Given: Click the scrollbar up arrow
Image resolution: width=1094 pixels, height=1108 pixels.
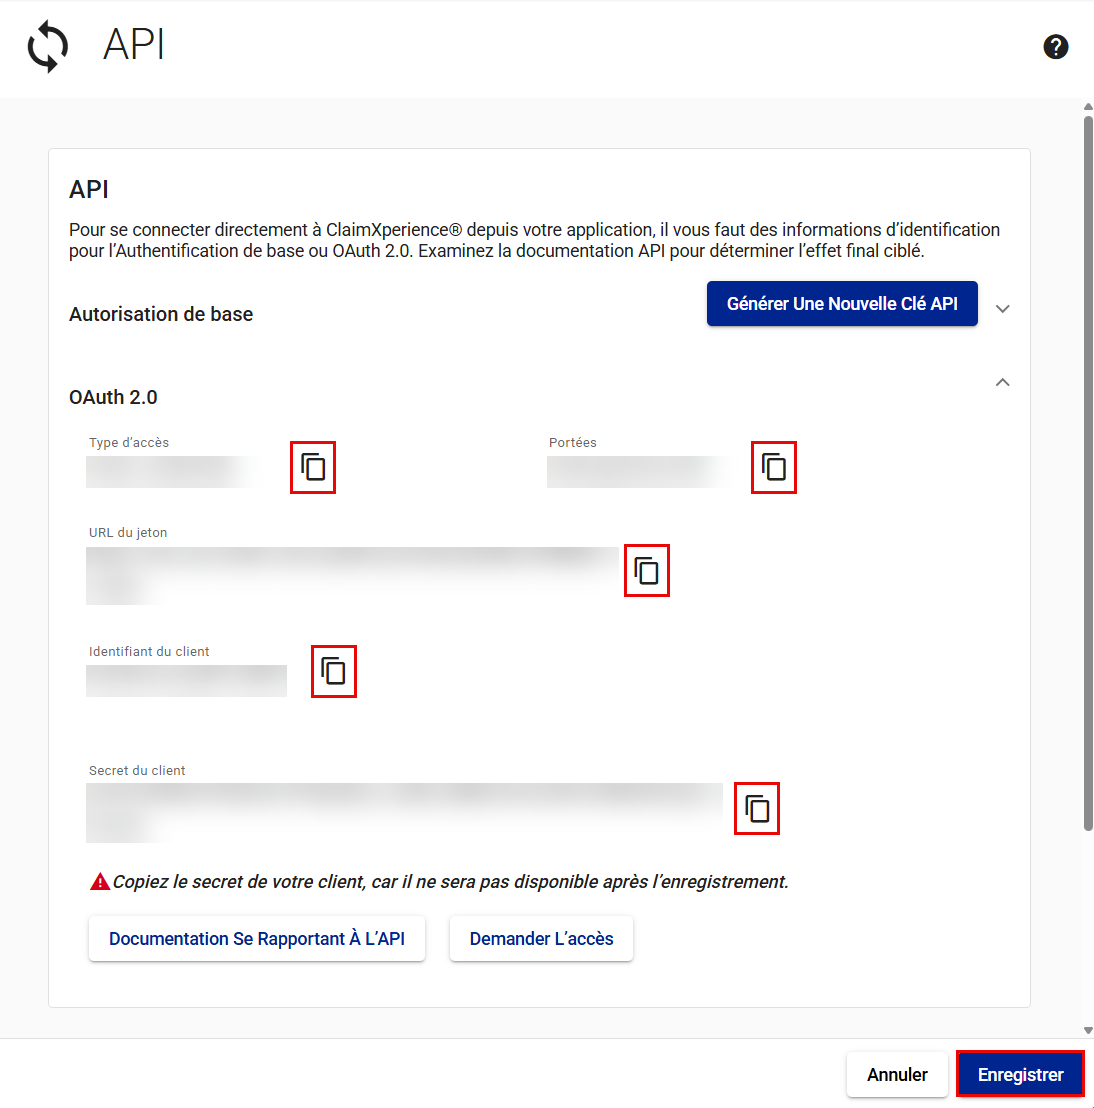Looking at the screenshot, I should pos(1088,107).
